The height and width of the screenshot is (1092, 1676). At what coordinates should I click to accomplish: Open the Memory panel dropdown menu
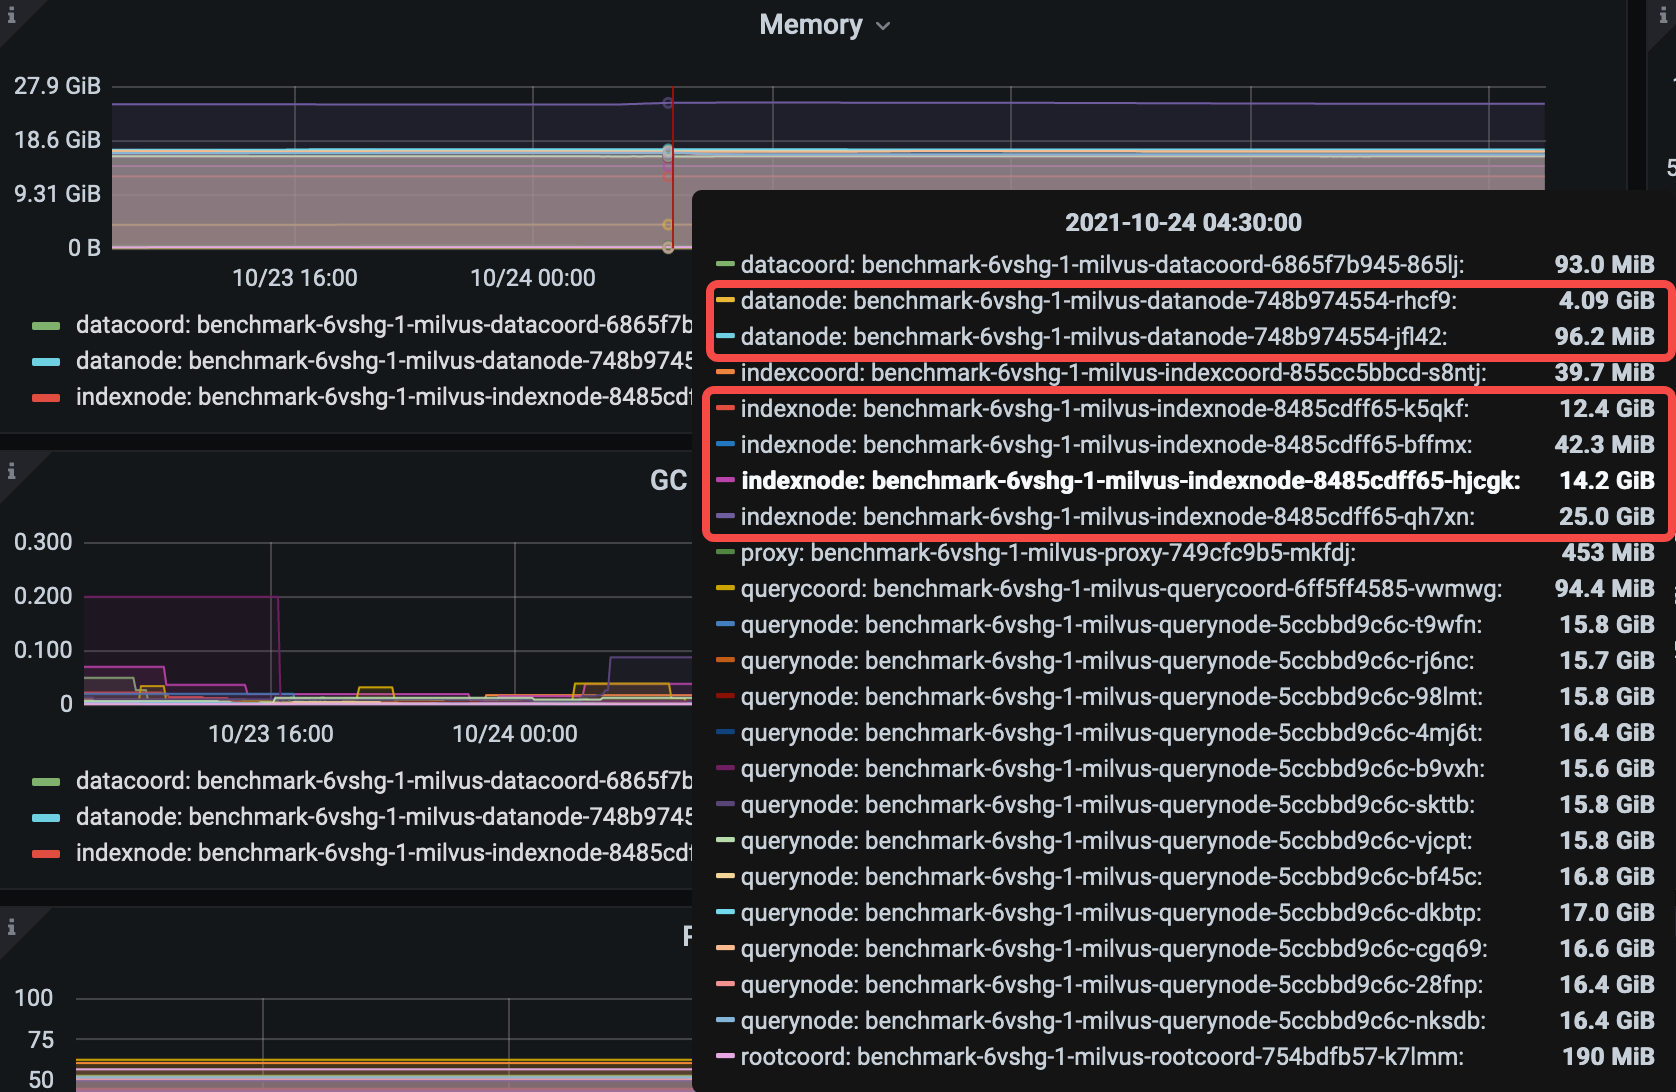pos(882,26)
